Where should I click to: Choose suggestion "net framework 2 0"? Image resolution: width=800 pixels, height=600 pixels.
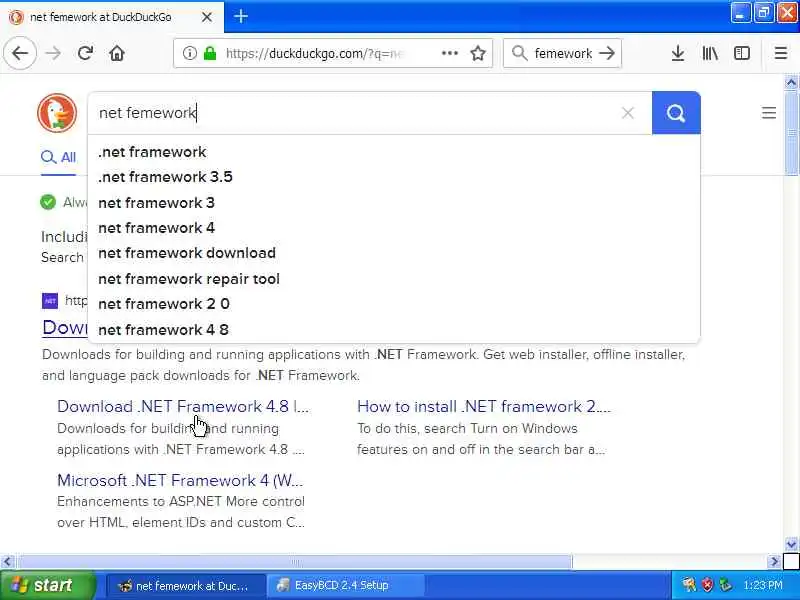click(394, 304)
